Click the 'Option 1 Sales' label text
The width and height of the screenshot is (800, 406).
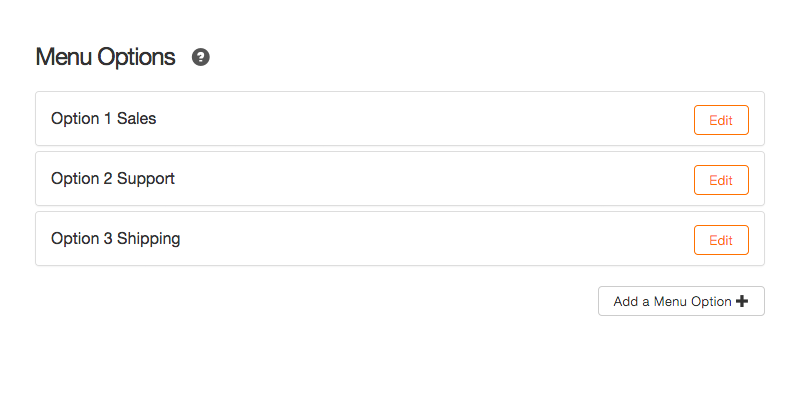tap(104, 118)
